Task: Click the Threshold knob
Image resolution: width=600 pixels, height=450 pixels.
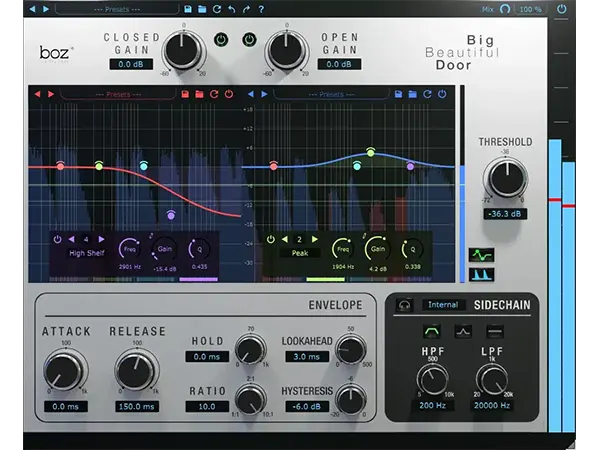Action: coord(506,178)
